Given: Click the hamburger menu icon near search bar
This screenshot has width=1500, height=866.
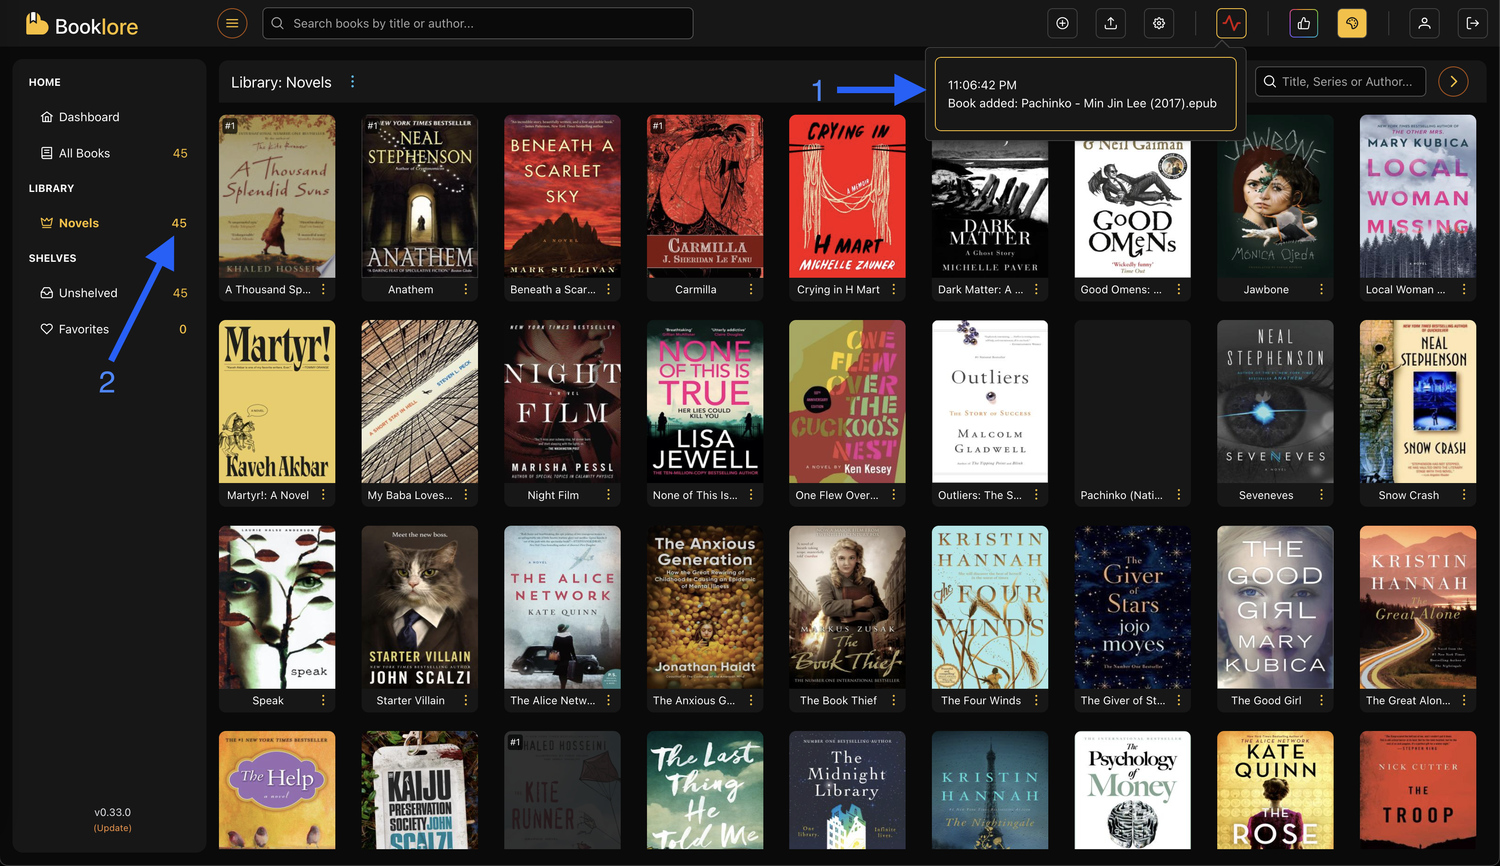Looking at the screenshot, I should tap(232, 22).
